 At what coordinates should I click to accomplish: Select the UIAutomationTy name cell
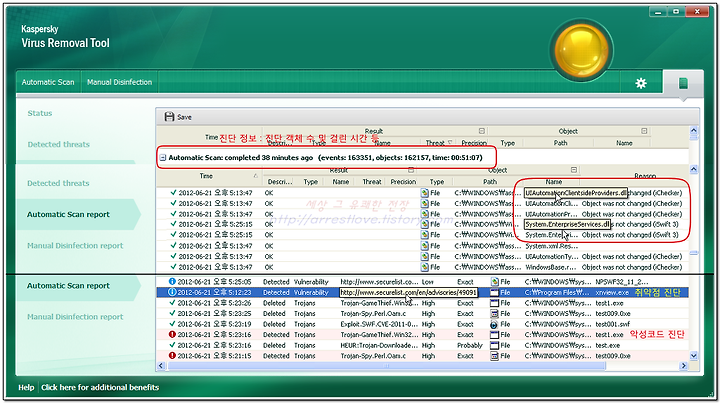[551, 257]
